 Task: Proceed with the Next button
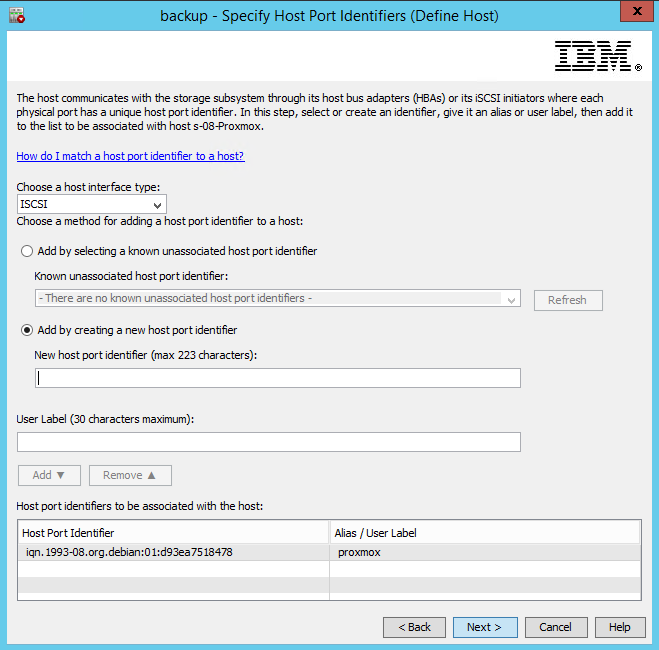coord(485,627)
